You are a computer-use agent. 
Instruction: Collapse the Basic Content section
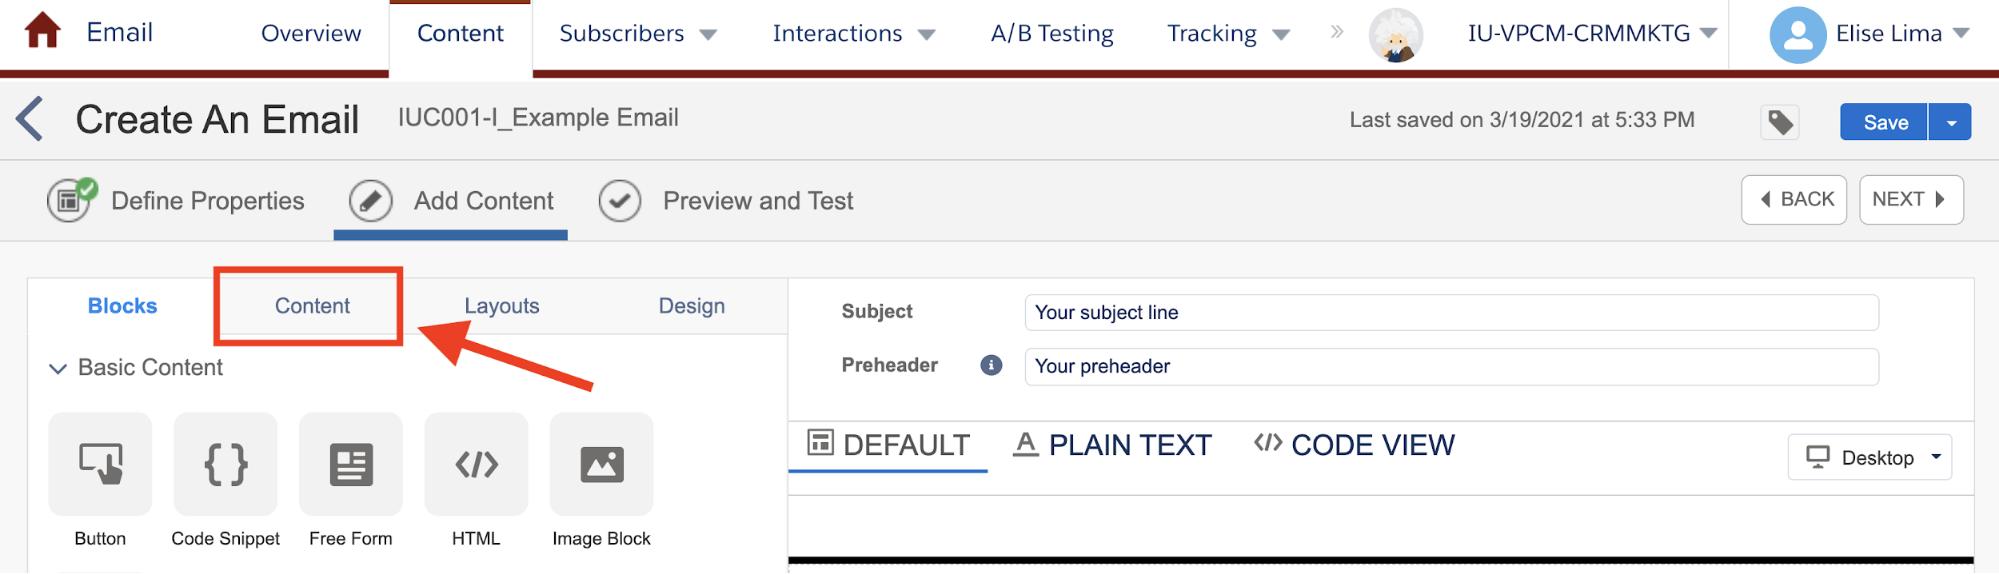coord(59,368)
